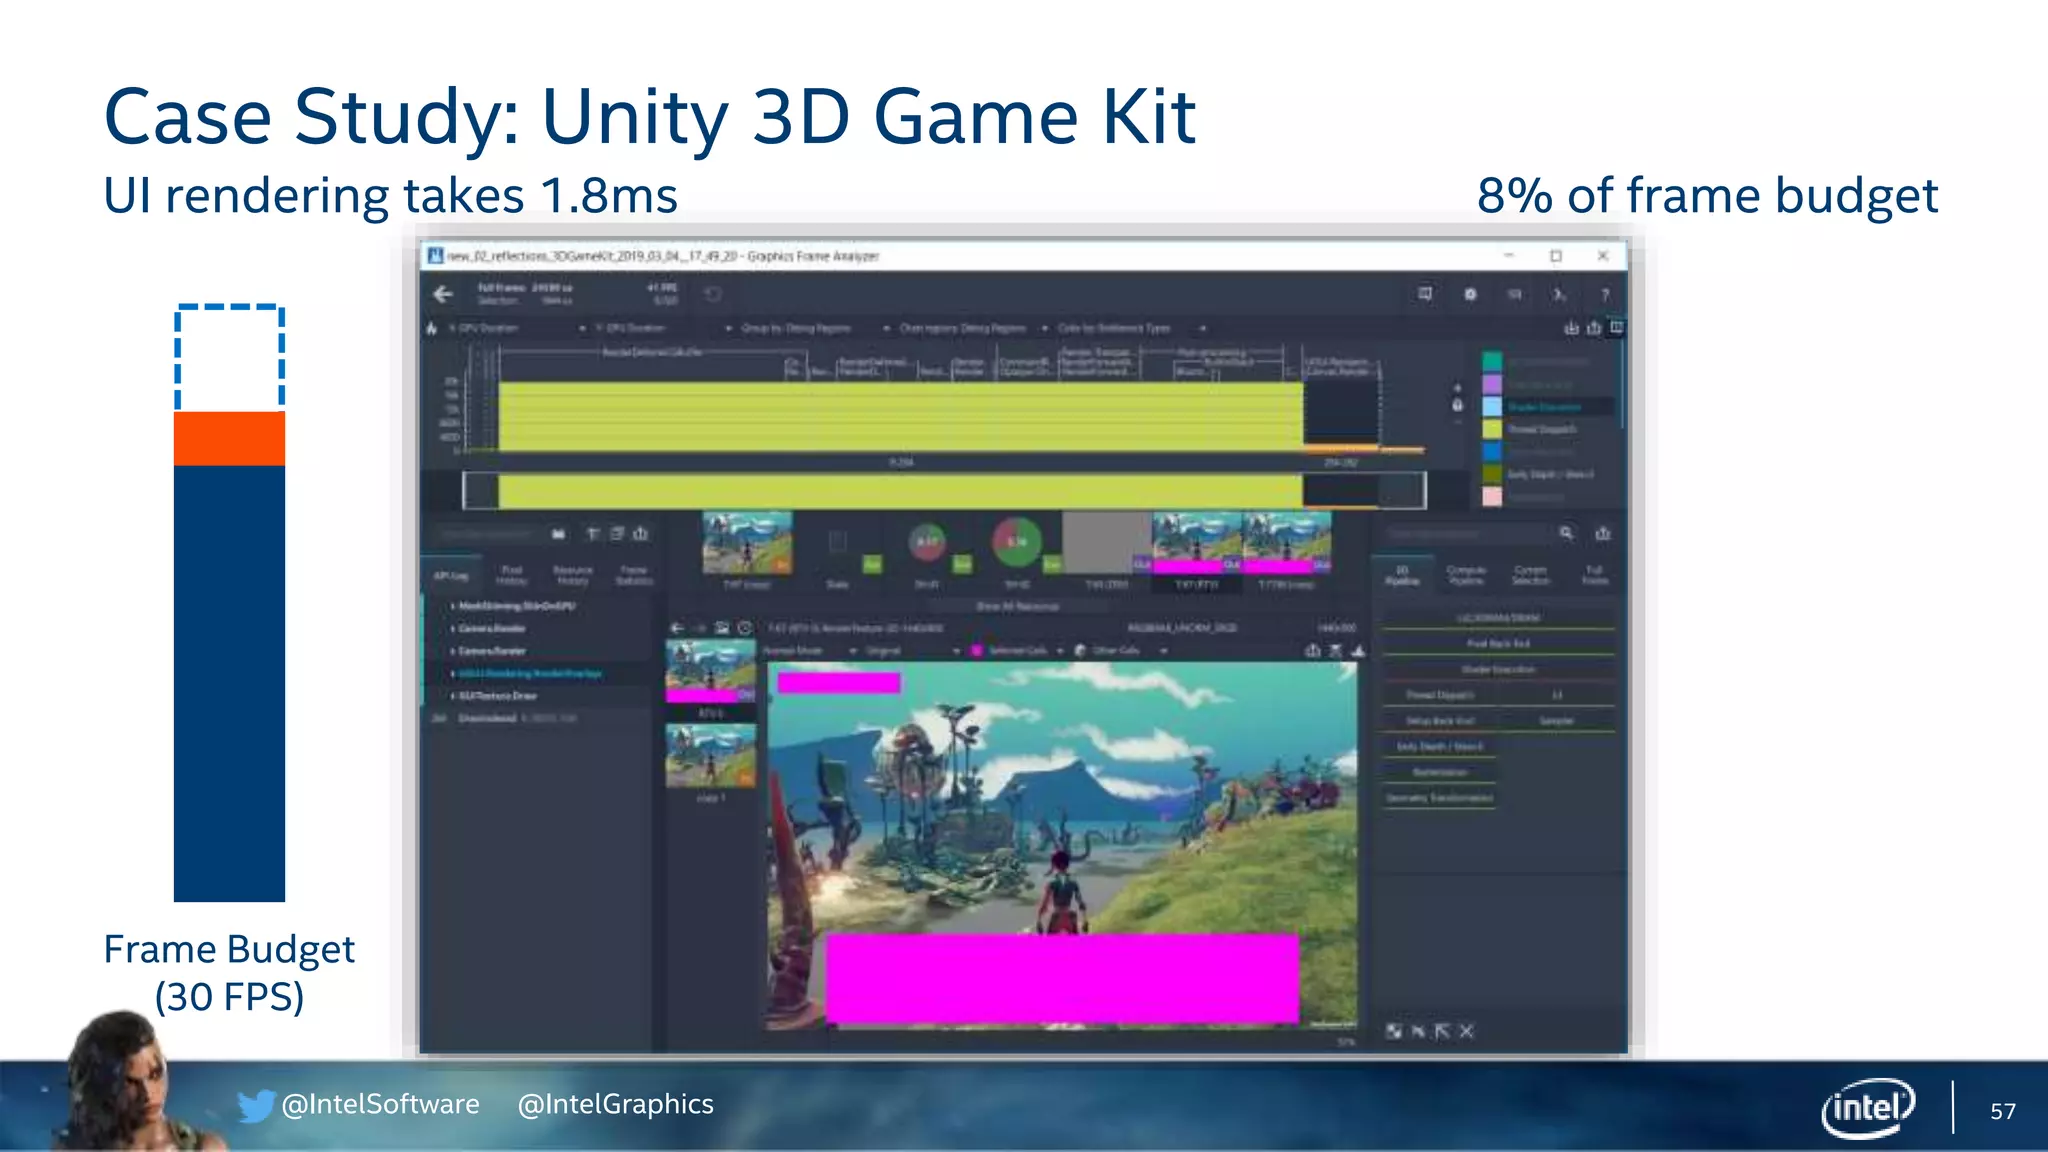This screenshot has height=1152, width=2048.
Task: Click the export icon next to metrics search
Action: click(x=1603, y=534)
